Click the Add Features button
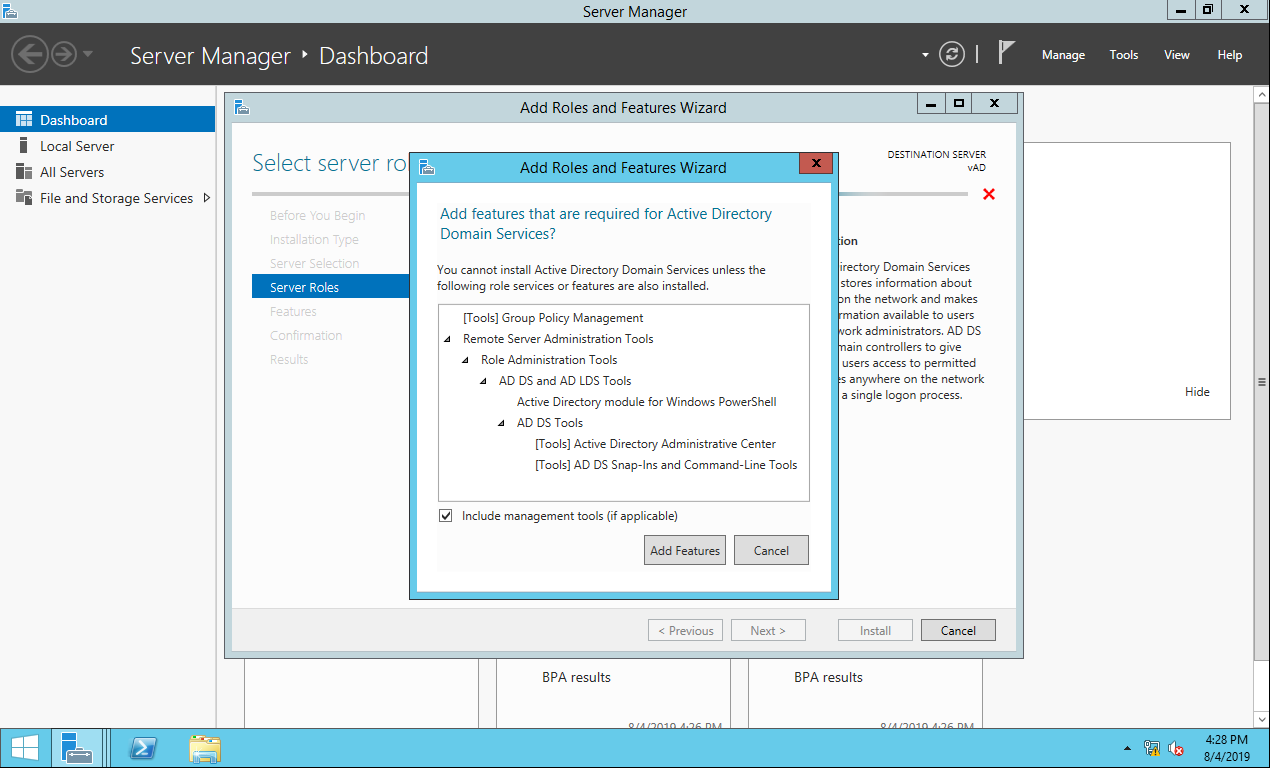This screenshot has height=768, width=1270. coord(685,550)
